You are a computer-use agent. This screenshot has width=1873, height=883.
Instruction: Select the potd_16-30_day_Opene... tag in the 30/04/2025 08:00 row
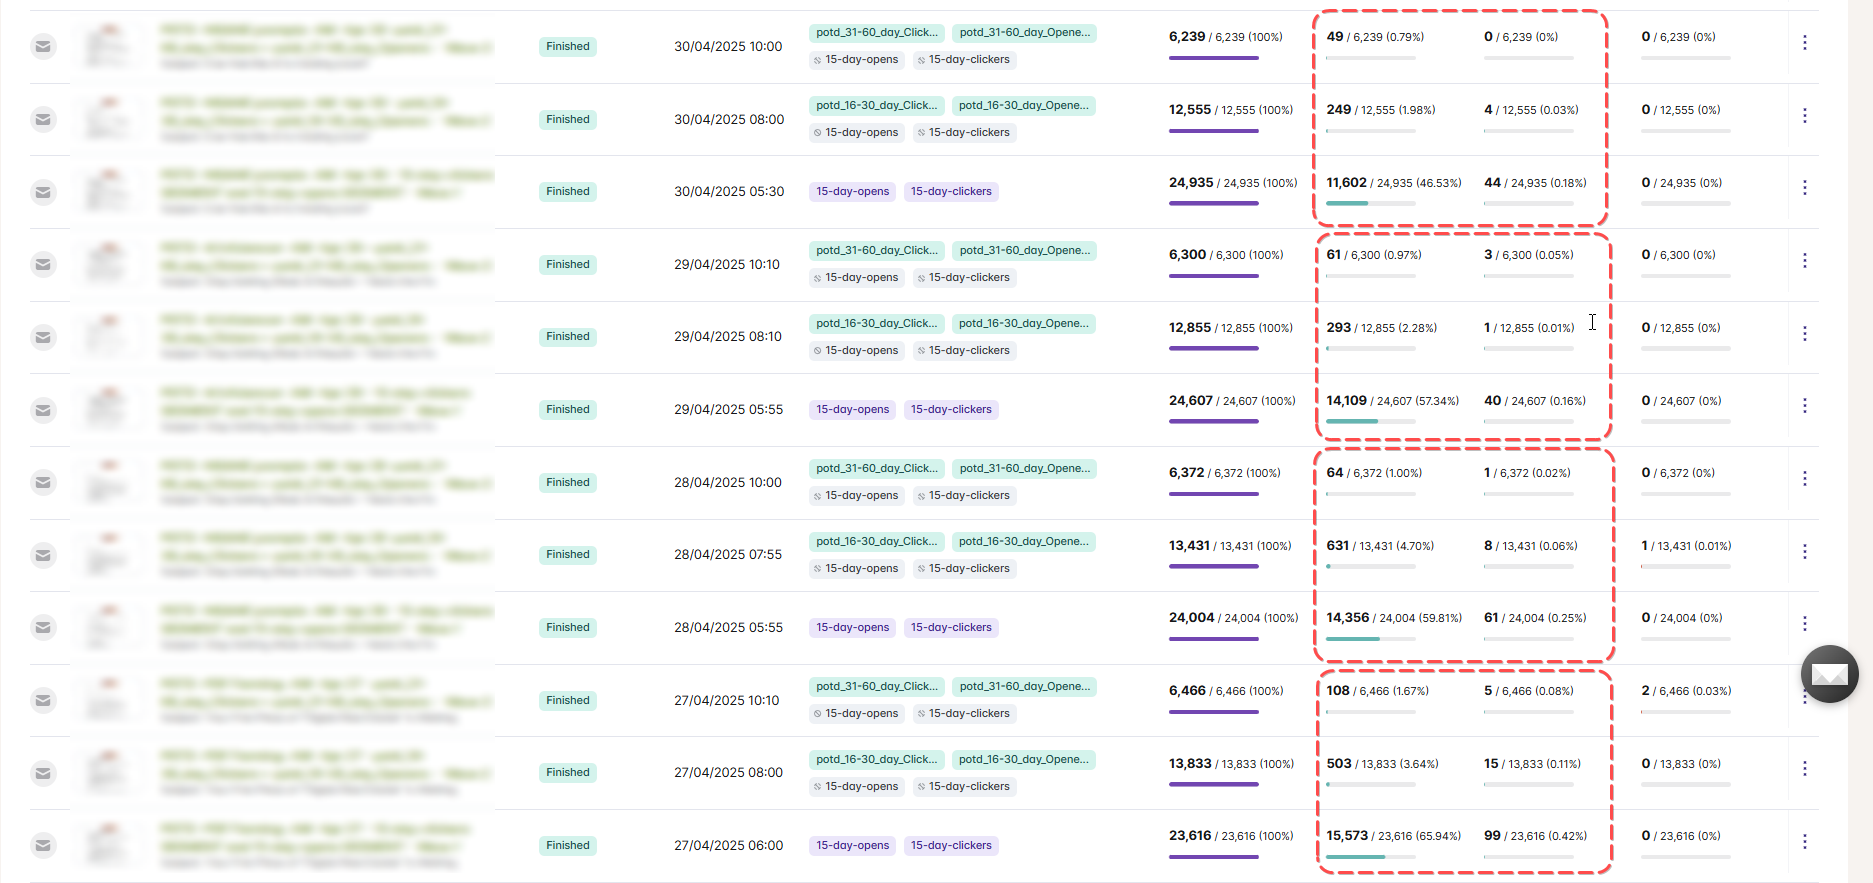pyautogui.click(x=1024, y=105)
